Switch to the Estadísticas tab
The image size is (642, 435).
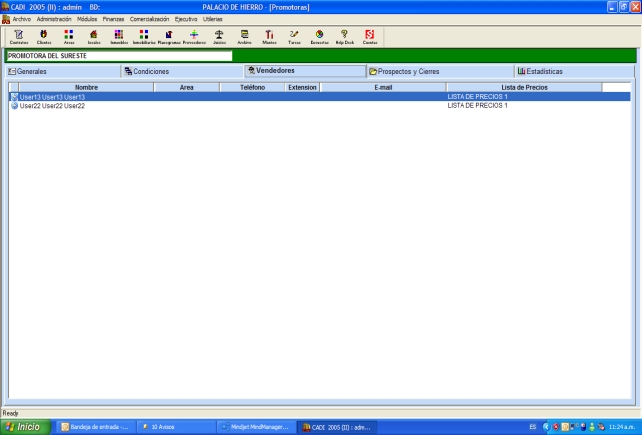click(572, 72)
